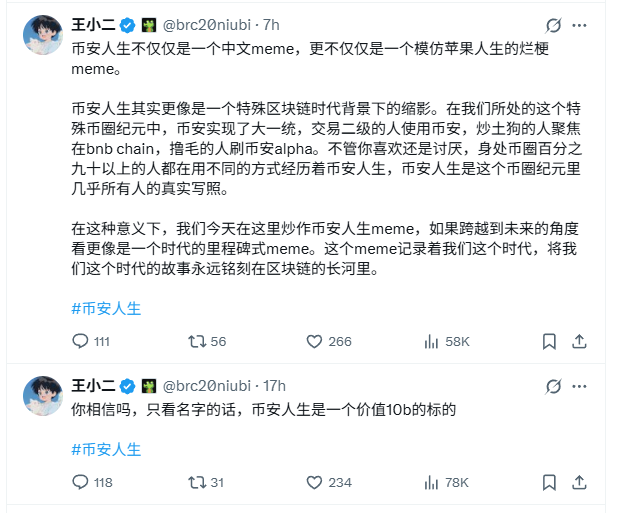View analytics showing 78K views
Image resolution: width=618 pixels, height=513 pixels.
click(x=432, y=482)
